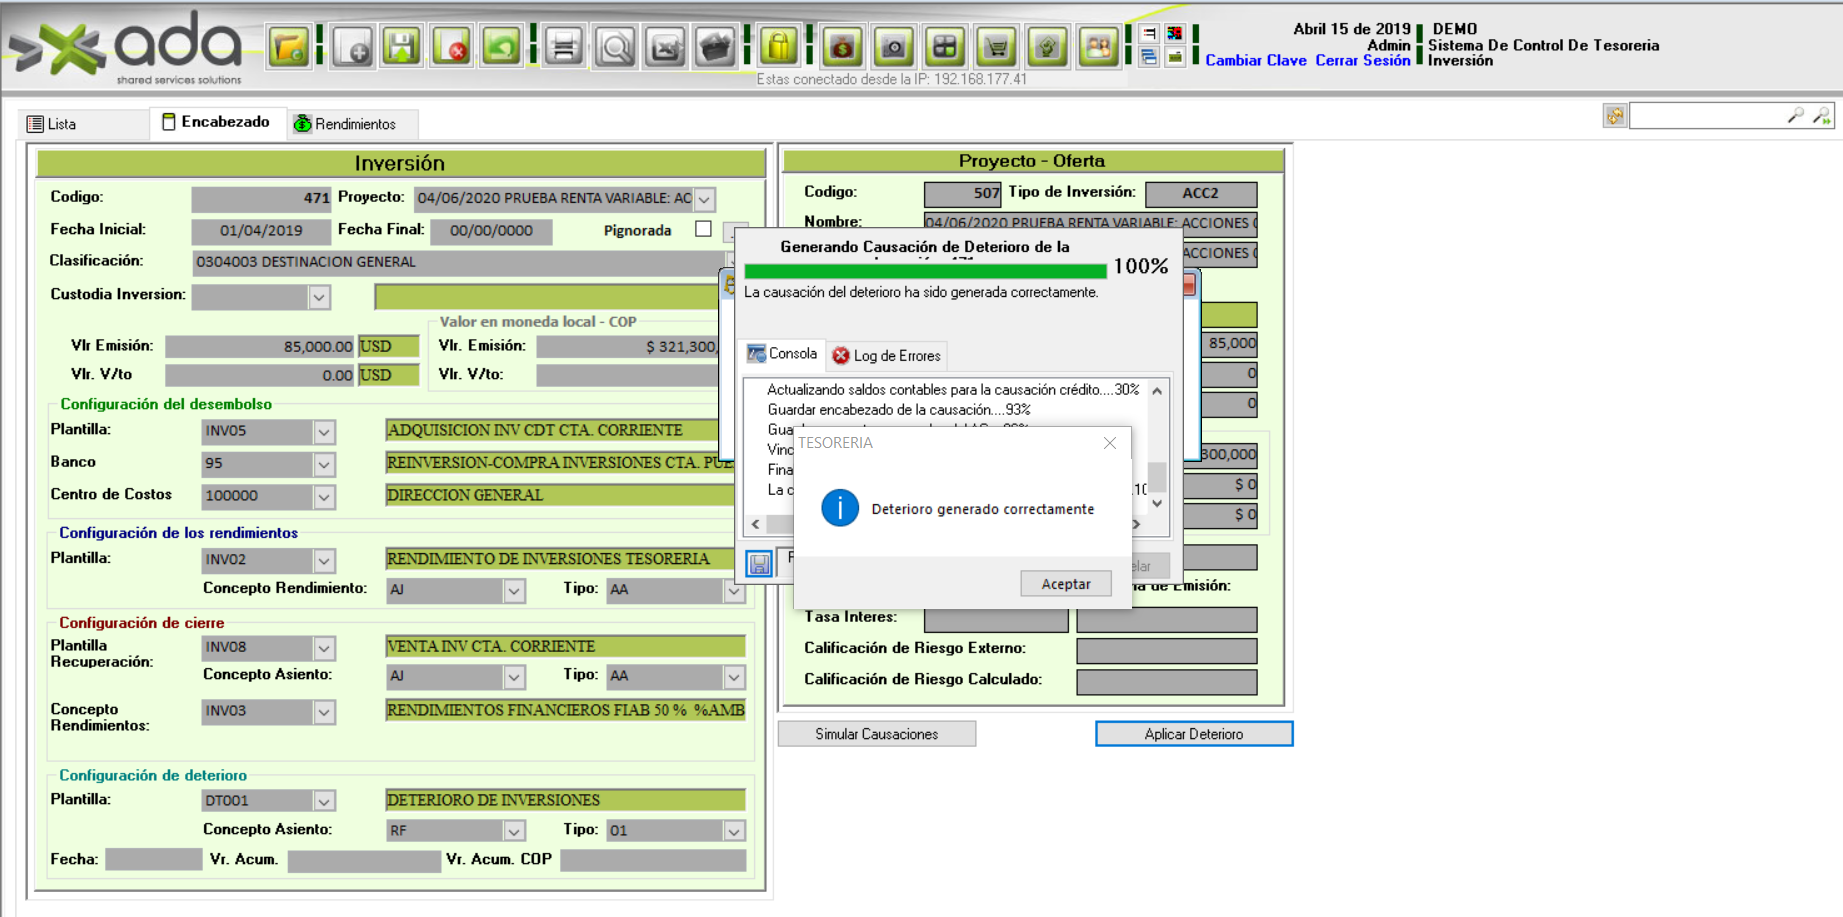Click the Cerrar Sesión link

click(x=1362, y=61)
